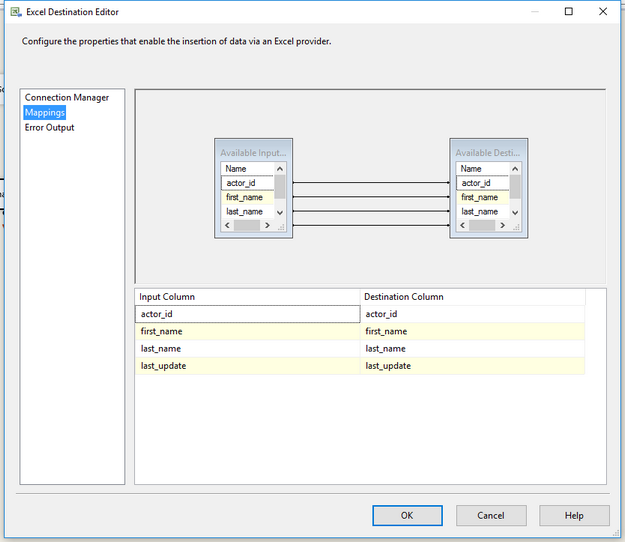Click scroll left arrow in Available Destination list
The height and width of the screenshot is (542, 625).
(x=462, y=226)
